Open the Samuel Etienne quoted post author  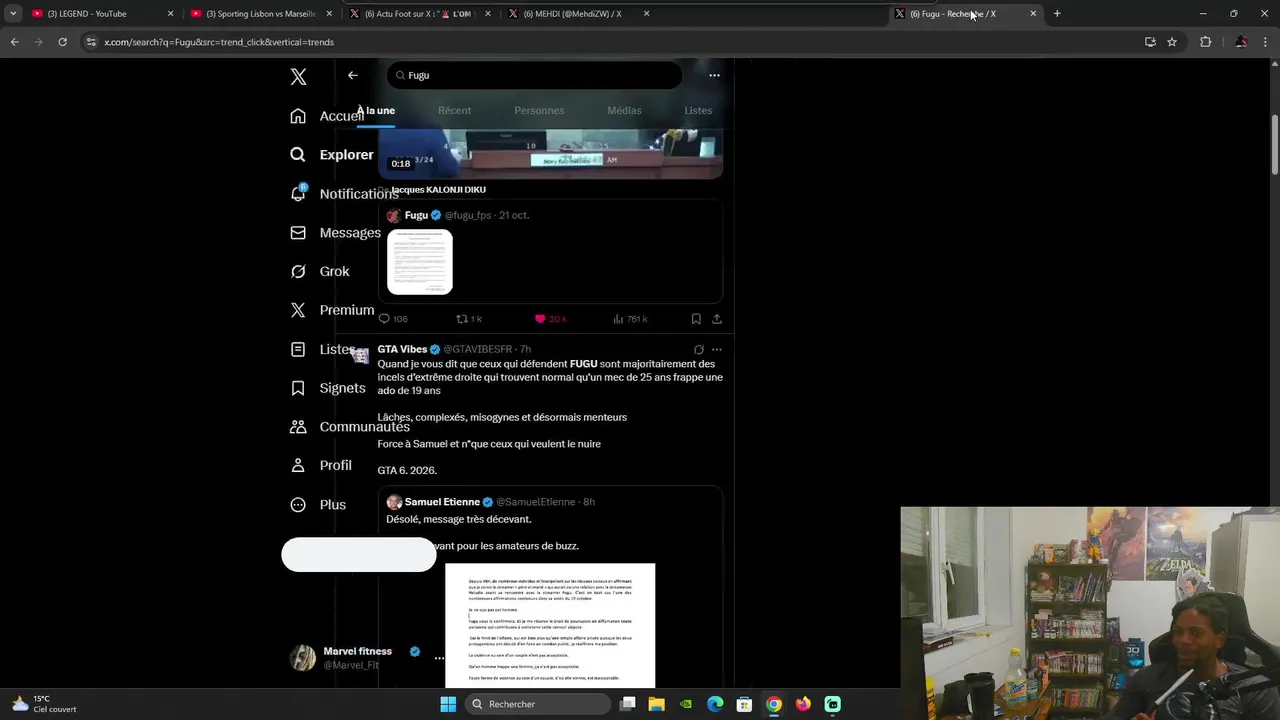[x=442, y=502]
